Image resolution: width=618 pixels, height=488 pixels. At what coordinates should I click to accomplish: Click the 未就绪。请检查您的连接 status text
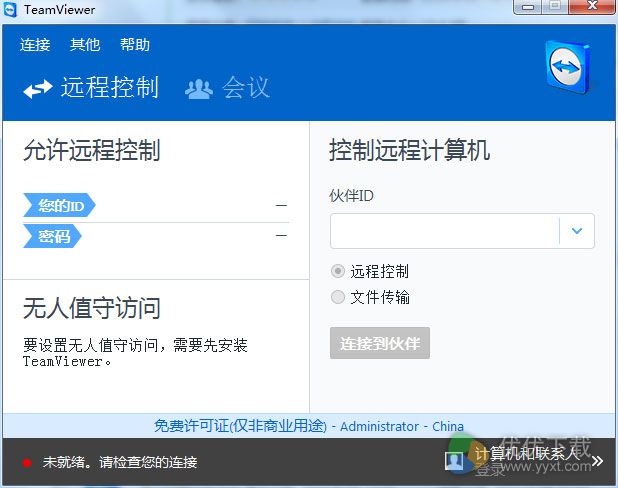[x=120, y=462]
